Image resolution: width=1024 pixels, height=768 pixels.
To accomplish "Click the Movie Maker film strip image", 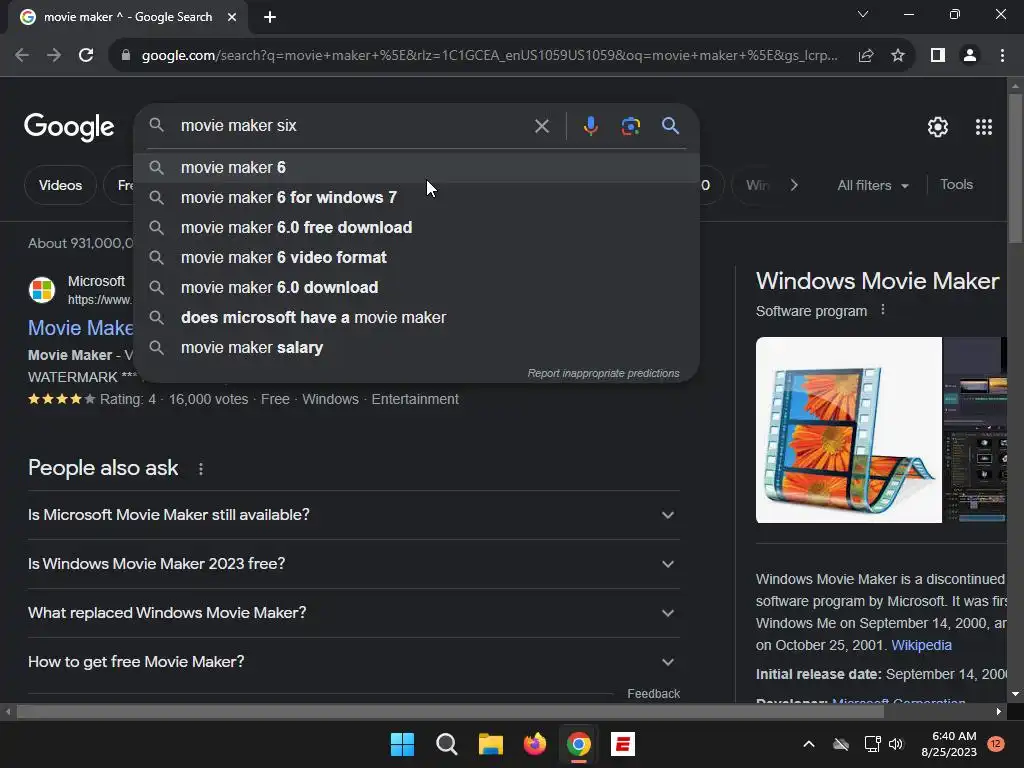I will coord(848,430).
